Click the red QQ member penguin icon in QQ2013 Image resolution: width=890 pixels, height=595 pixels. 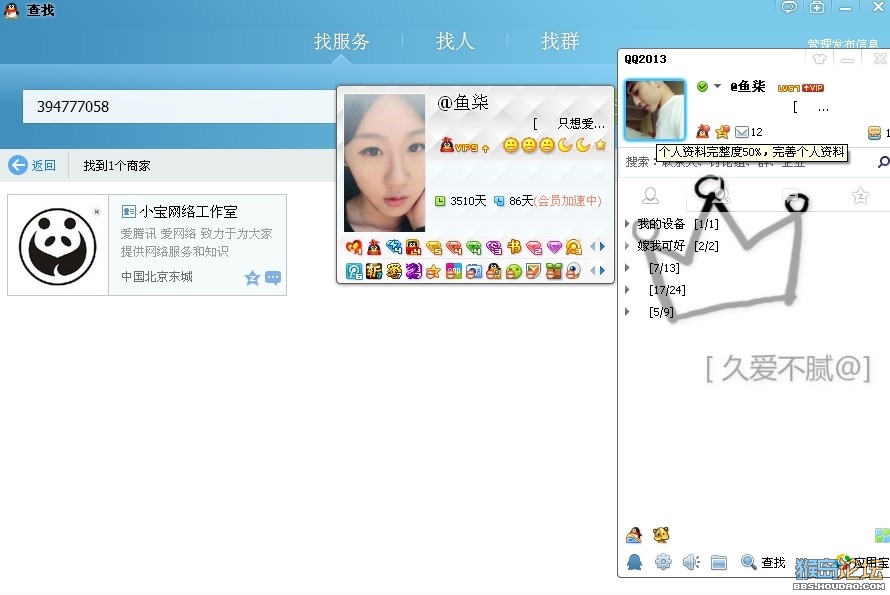point(703,132)
